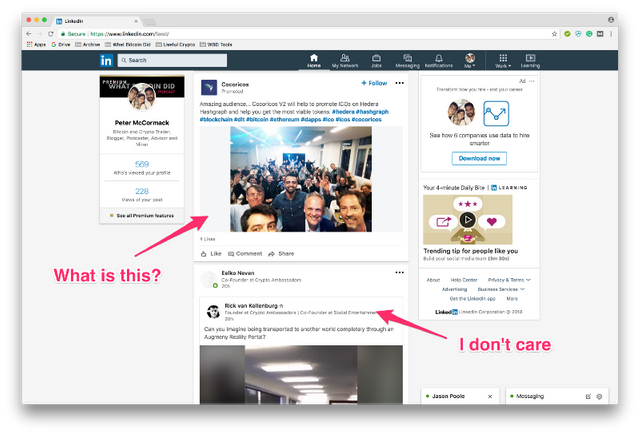Expand Business Services footer dropdown
Image resolution: width=640 pixels, height=436 pixels.
click(x=501, y=289)
